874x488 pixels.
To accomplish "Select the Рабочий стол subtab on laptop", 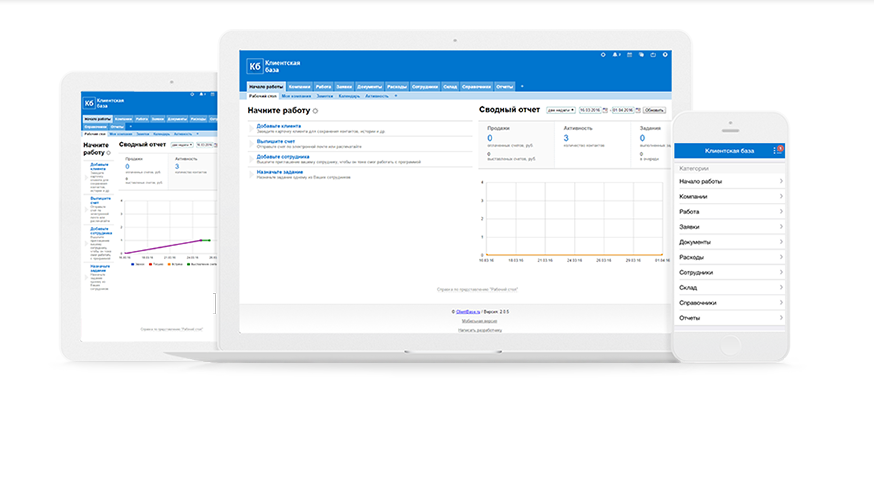I will (x=263, y=96).
